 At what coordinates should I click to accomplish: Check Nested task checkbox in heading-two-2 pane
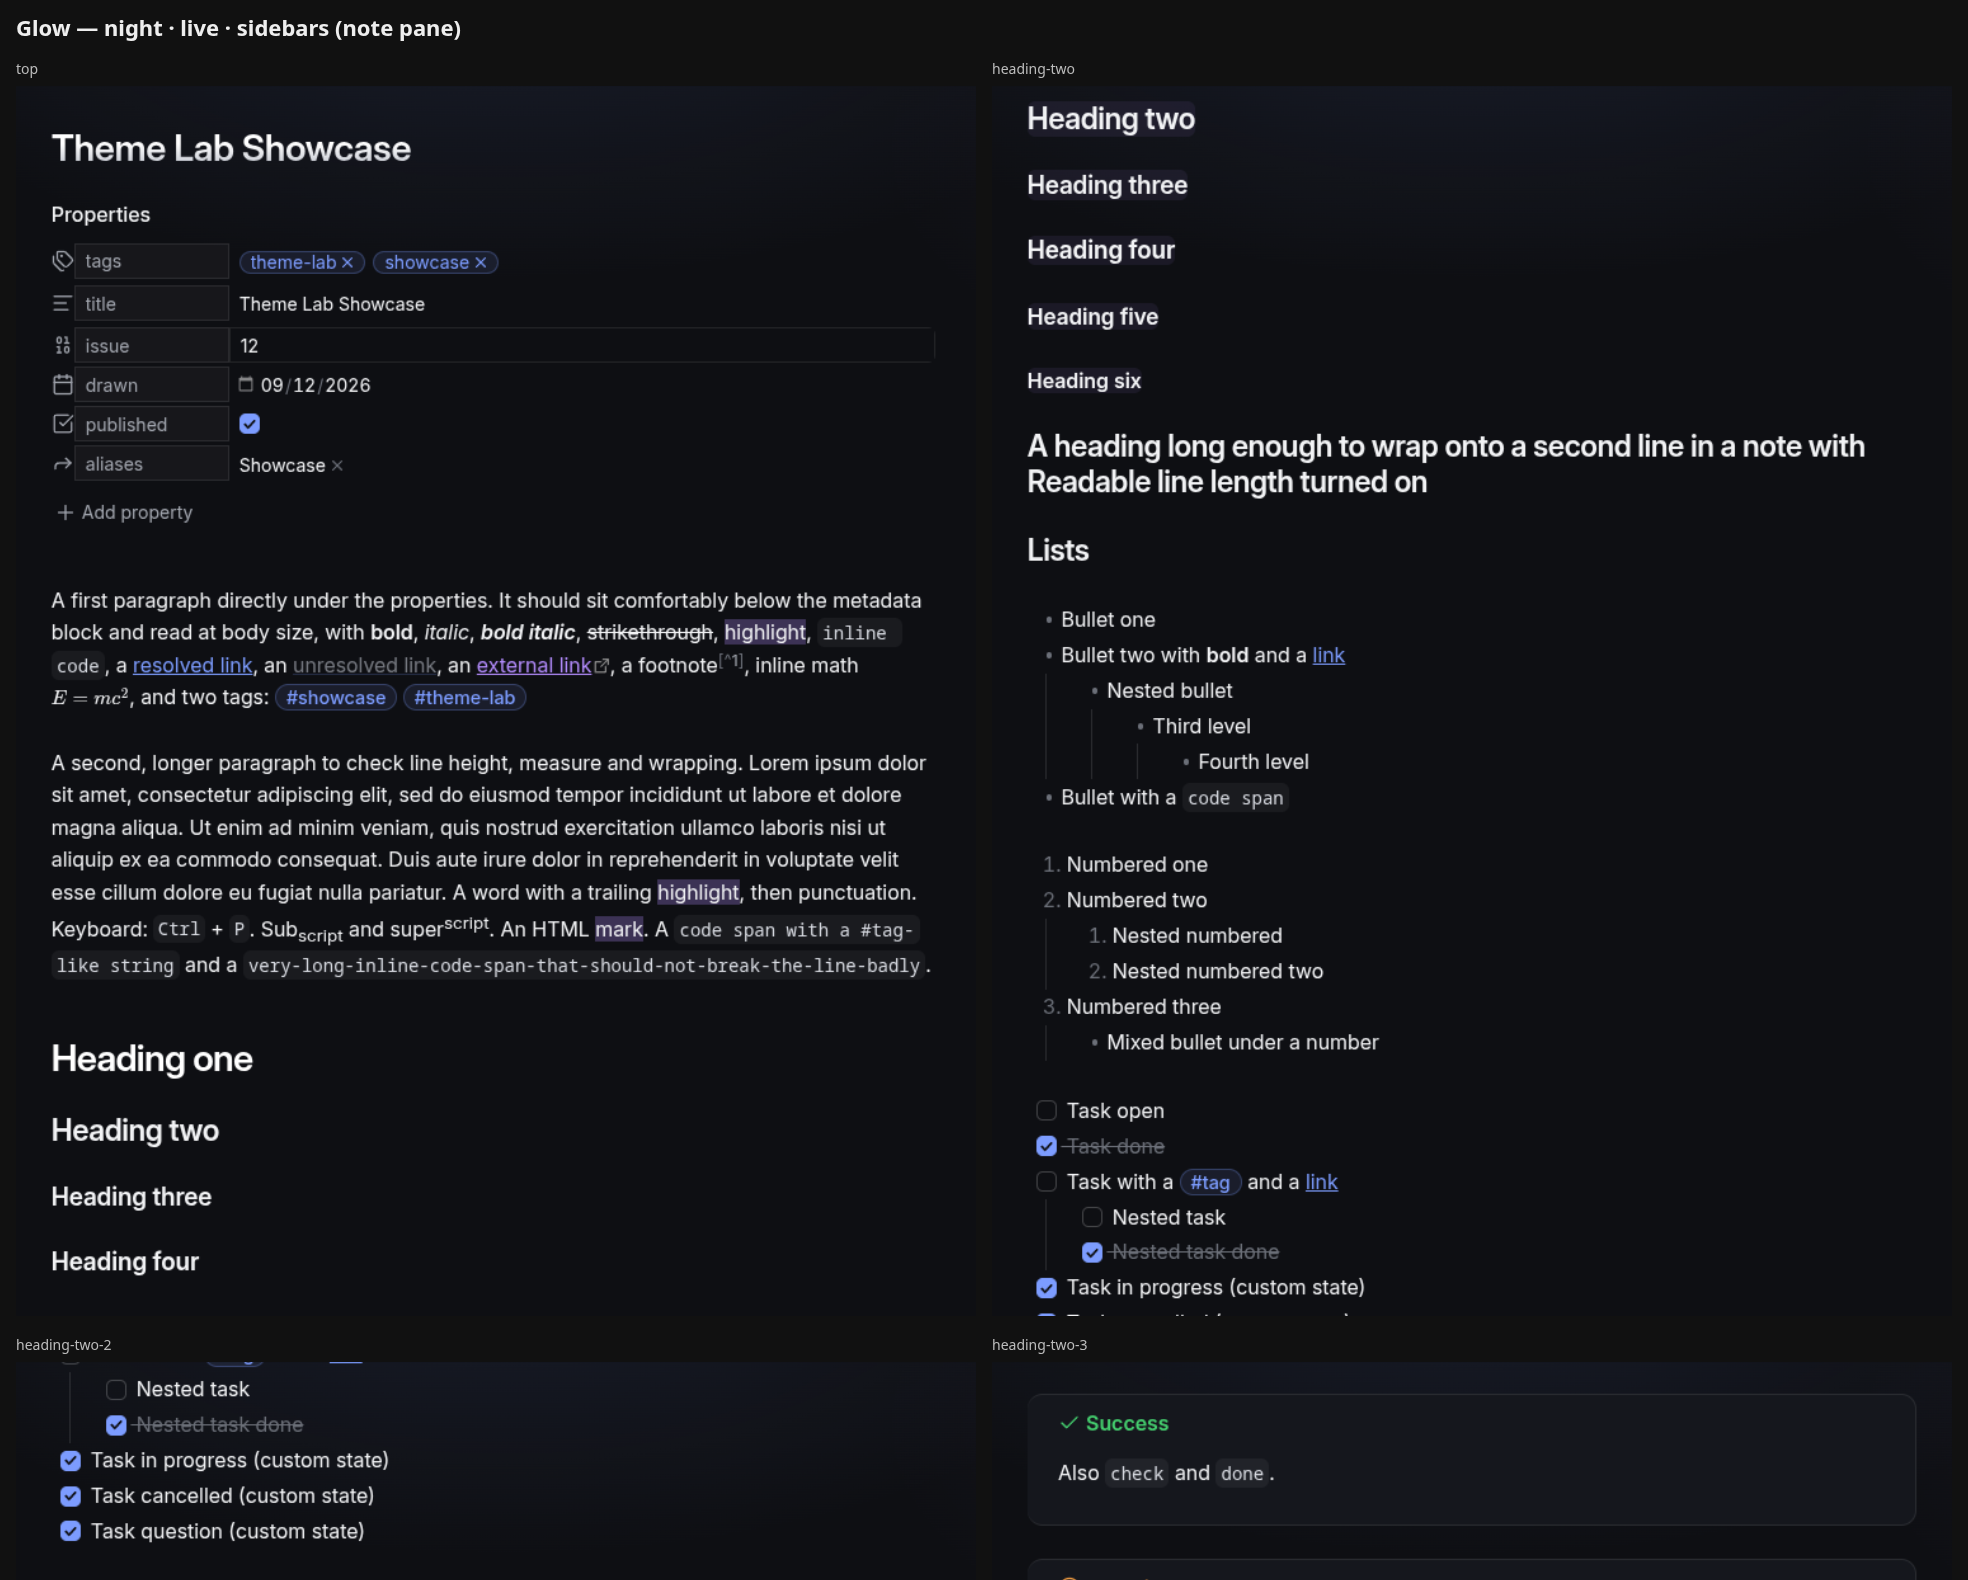coord(117,1389)
